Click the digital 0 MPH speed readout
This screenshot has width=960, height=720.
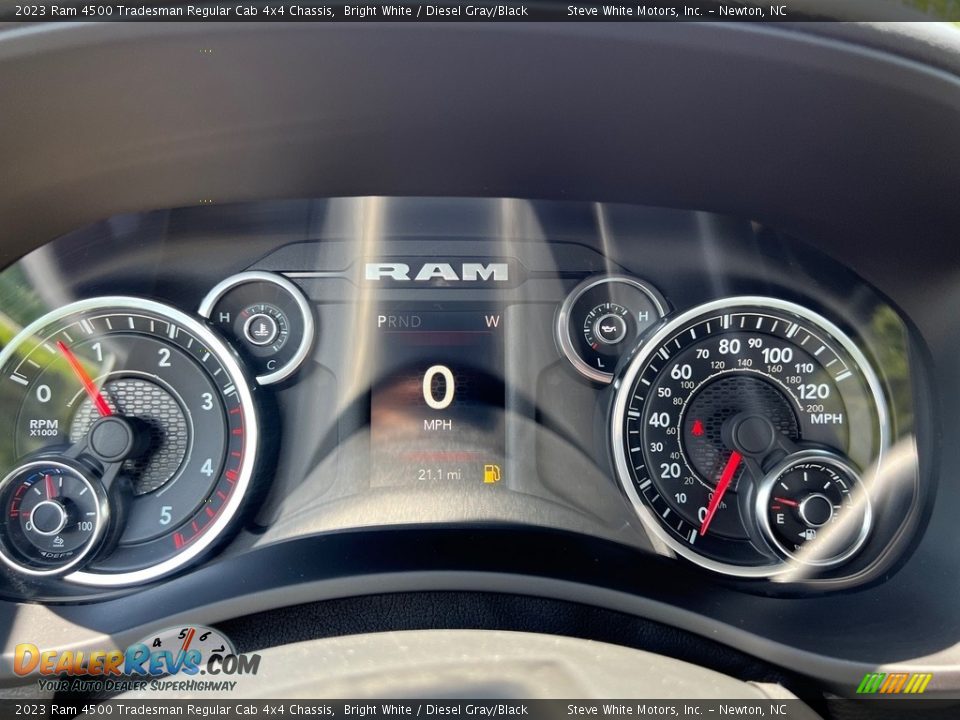[x=438, y=397]
